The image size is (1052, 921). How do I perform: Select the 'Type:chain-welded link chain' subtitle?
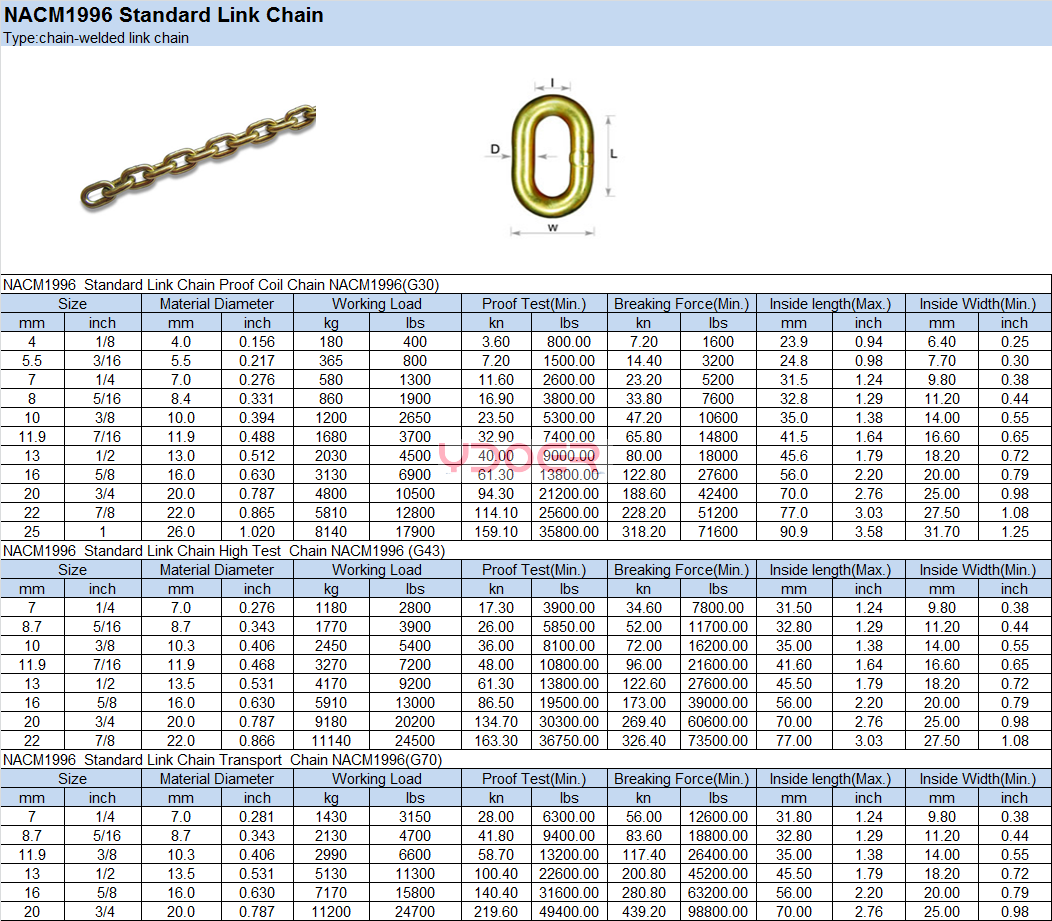[x=96, y=38]
